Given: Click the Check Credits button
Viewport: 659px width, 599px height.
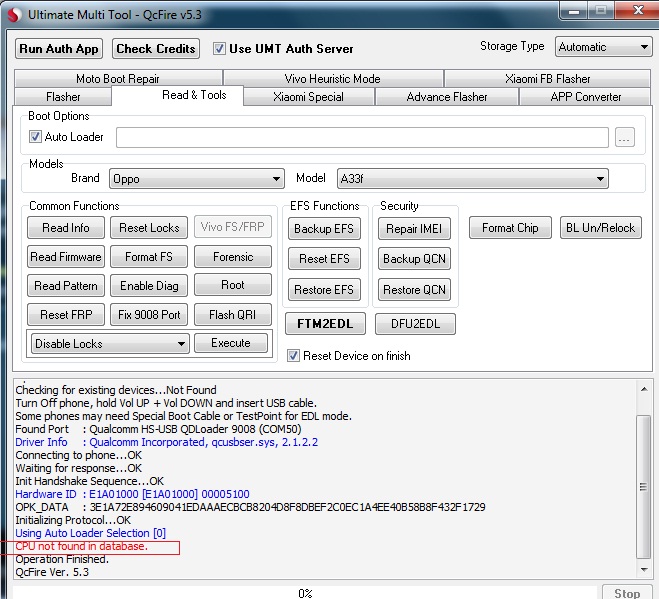Looking at the screenshot, I should tap(156, 49).
